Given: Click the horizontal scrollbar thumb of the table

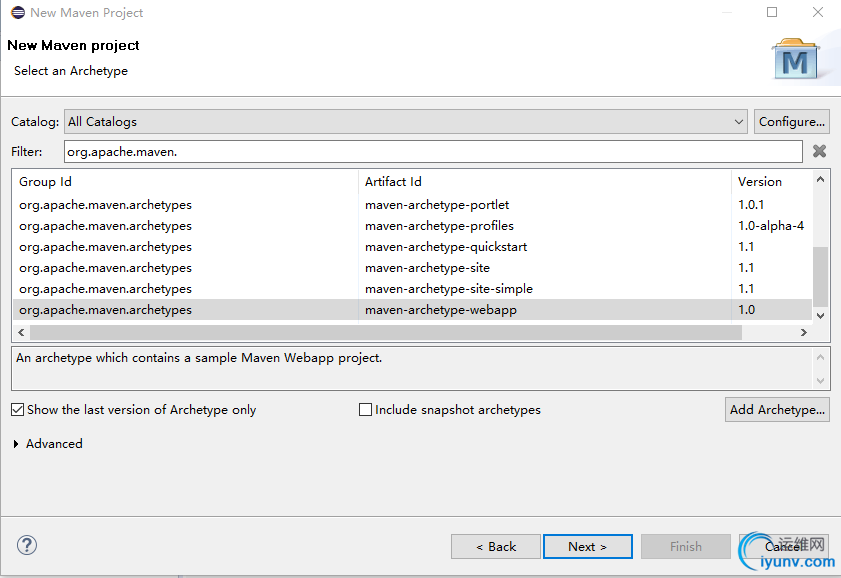Looking at the screenshot, I should point(386,332).
